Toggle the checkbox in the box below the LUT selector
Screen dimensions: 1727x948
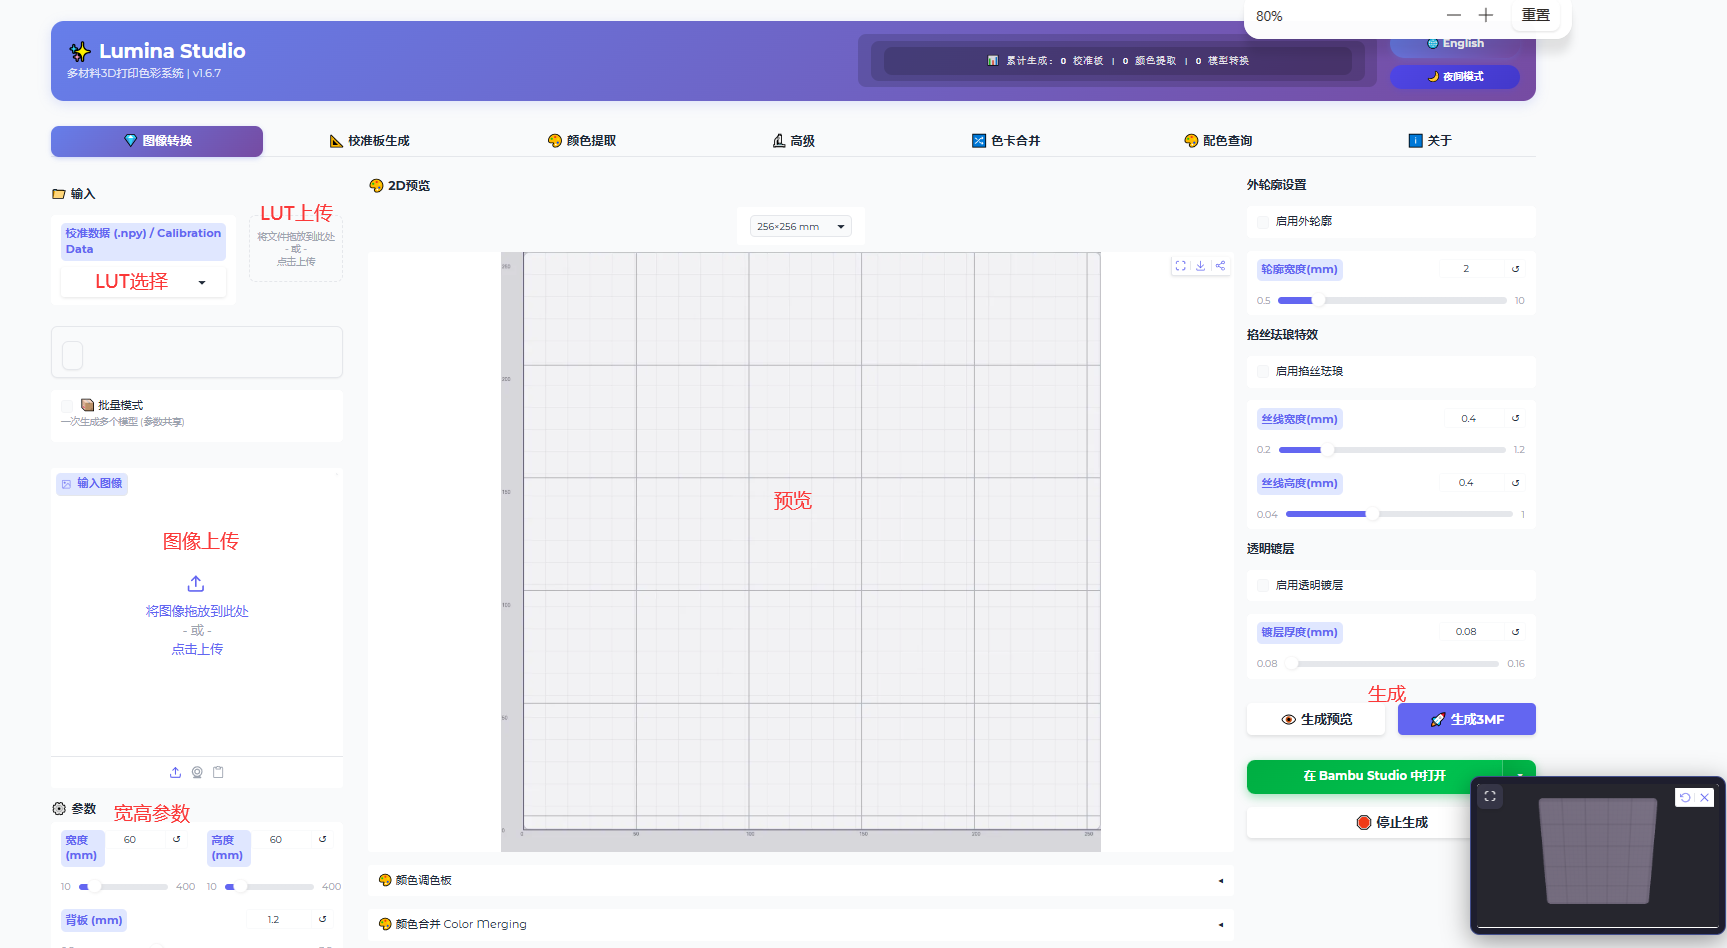[x=73, y=355]
